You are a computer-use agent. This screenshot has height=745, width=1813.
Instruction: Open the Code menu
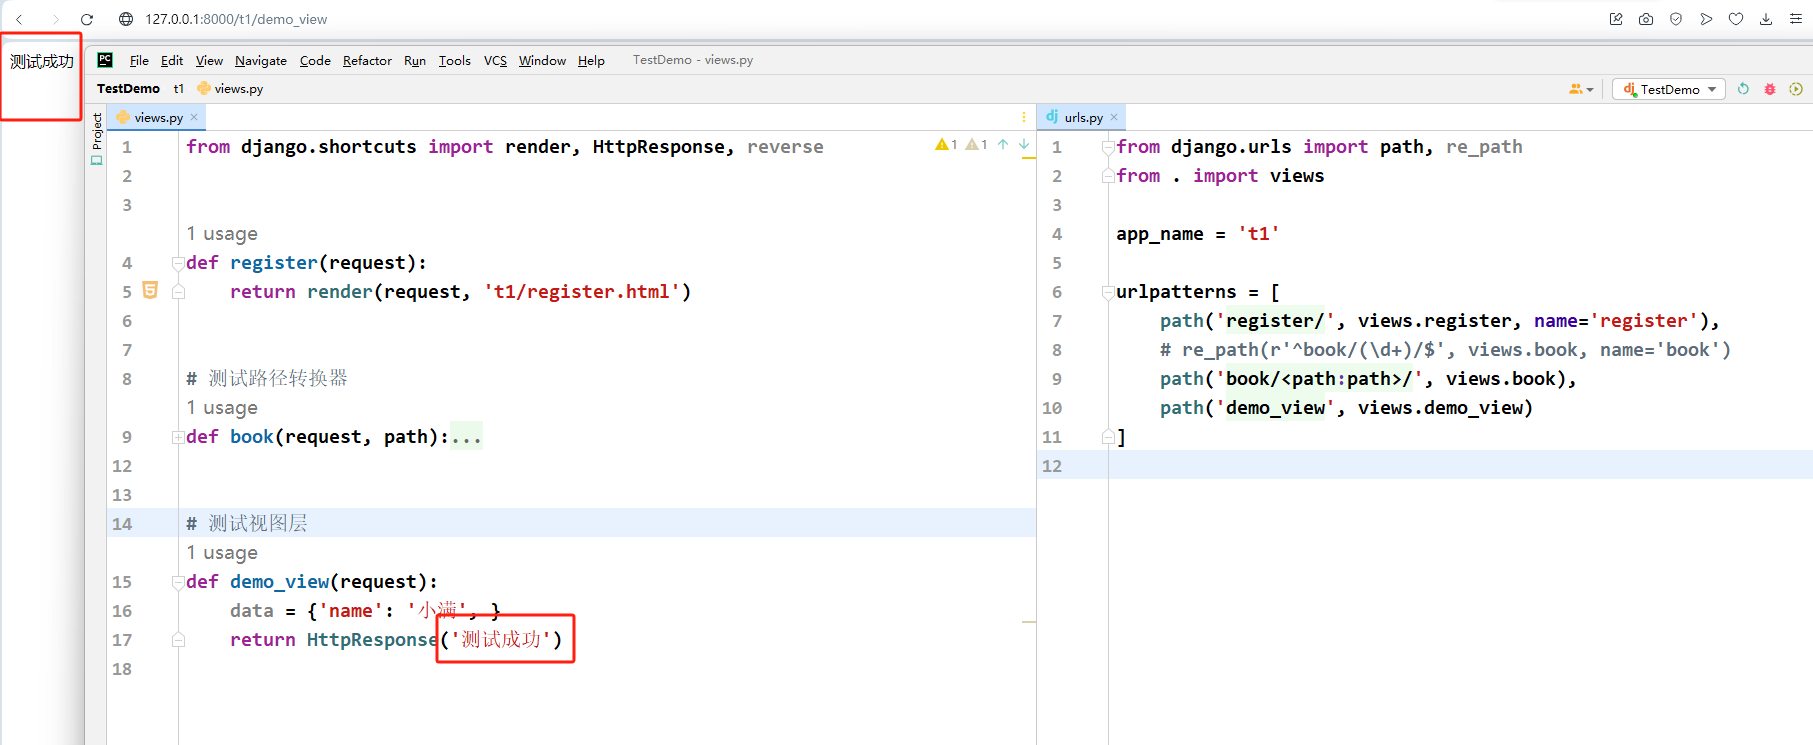coord(315,61)
